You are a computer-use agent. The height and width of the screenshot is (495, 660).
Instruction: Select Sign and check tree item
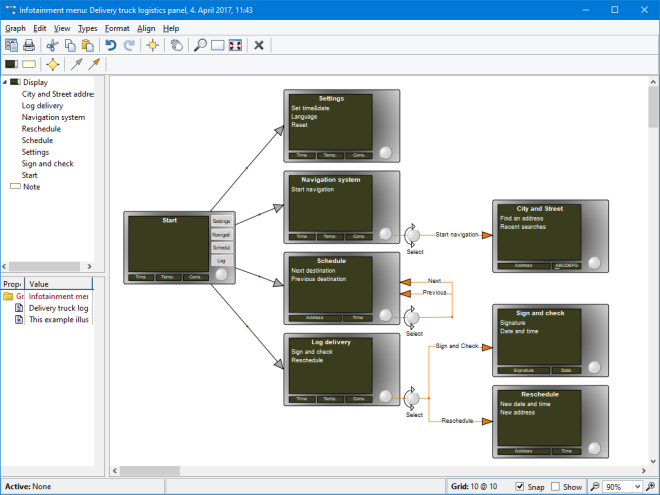tap(47, 163)
